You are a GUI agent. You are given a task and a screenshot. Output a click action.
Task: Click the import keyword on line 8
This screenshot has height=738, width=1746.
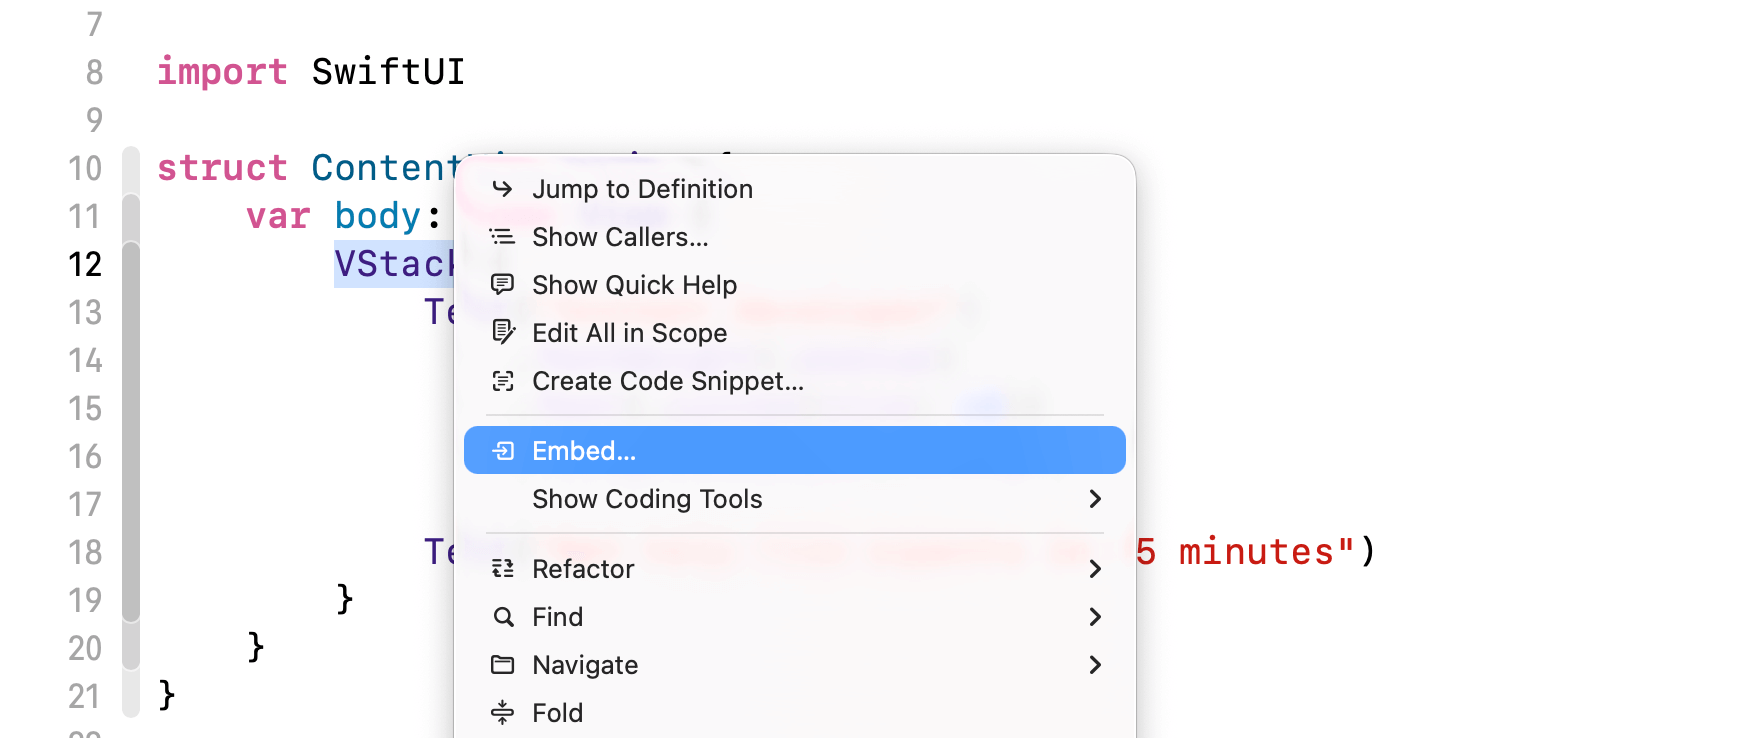point(222,72)
